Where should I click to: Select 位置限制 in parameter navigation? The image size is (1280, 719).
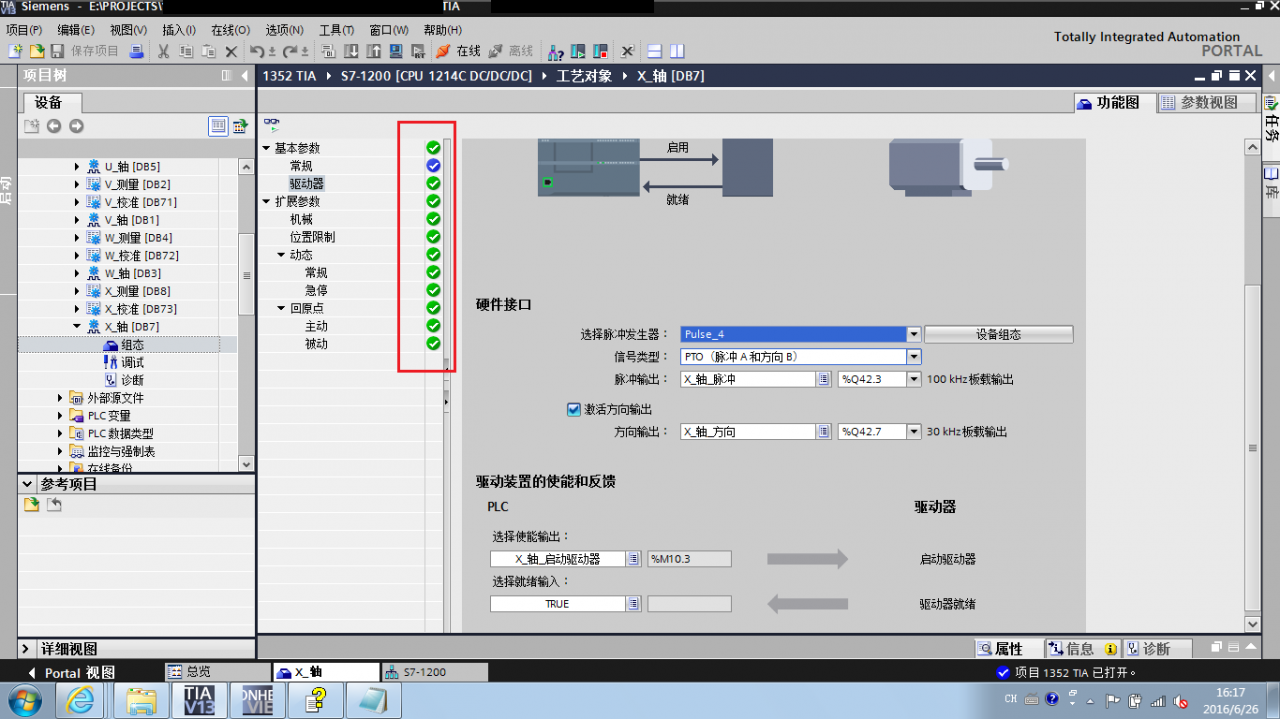[x=313, y=237]
